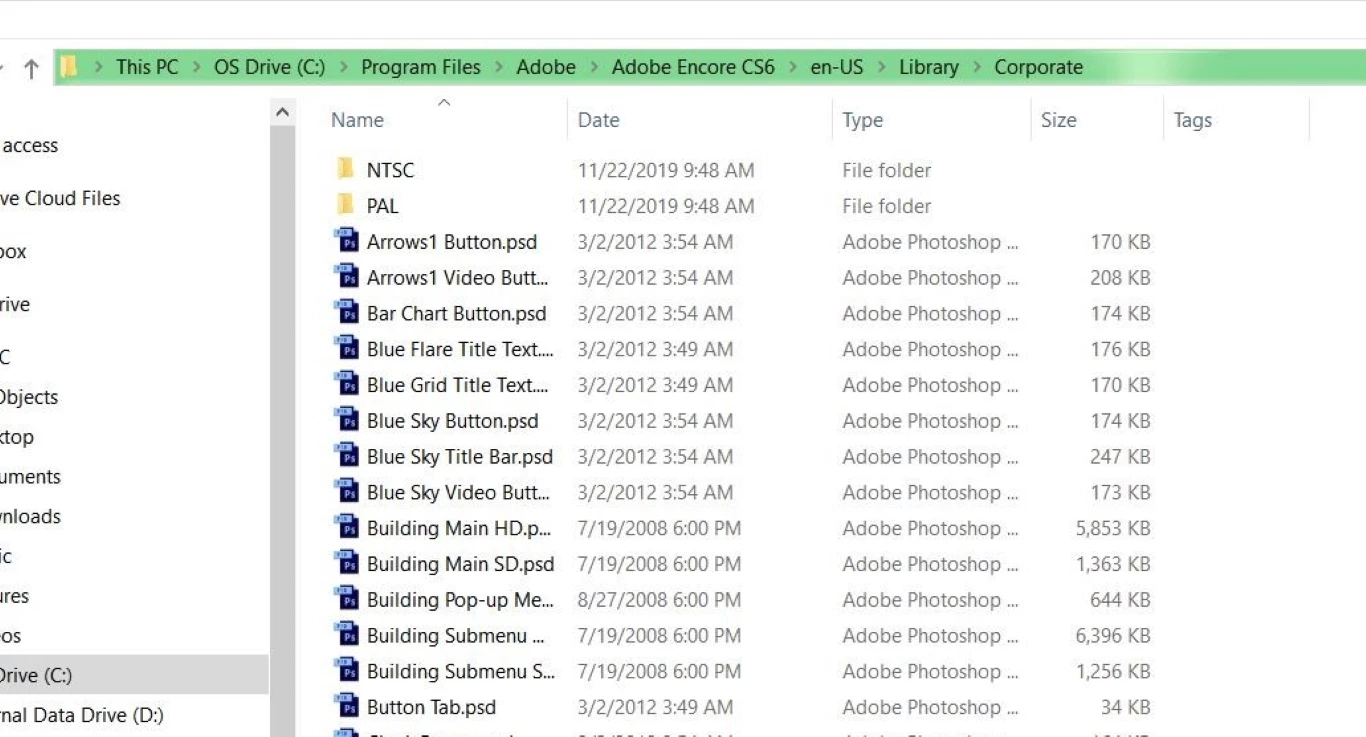Click date 8/27/2008 6:00 PM
Screen dimensions: 1366x737
[660, 600]
